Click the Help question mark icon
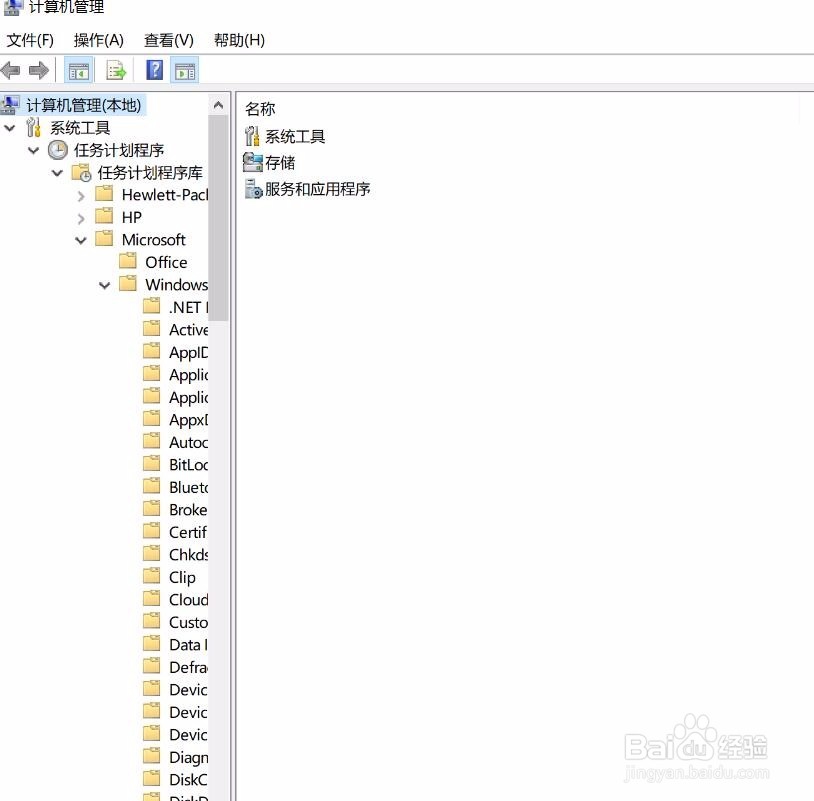Viewport: 814px width, 801px height. 152,70
